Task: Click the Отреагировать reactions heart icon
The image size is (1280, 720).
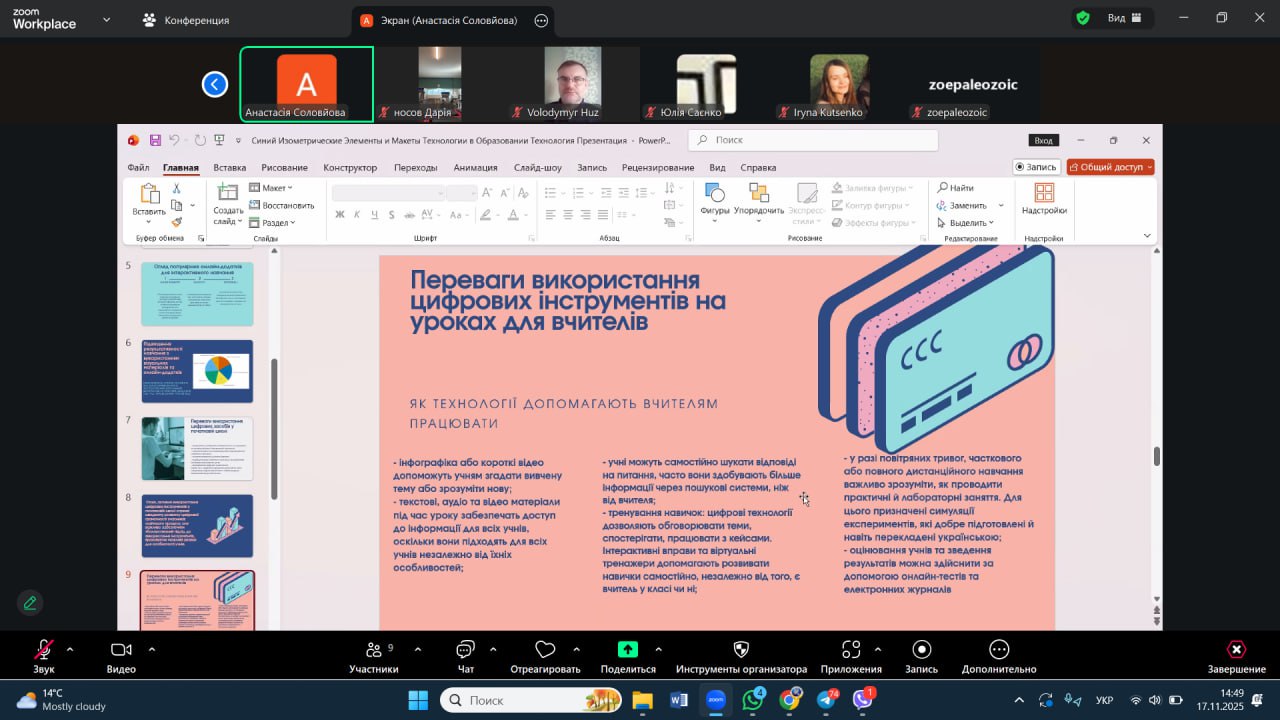Action: pyautogui.click(x=545, y=651)
